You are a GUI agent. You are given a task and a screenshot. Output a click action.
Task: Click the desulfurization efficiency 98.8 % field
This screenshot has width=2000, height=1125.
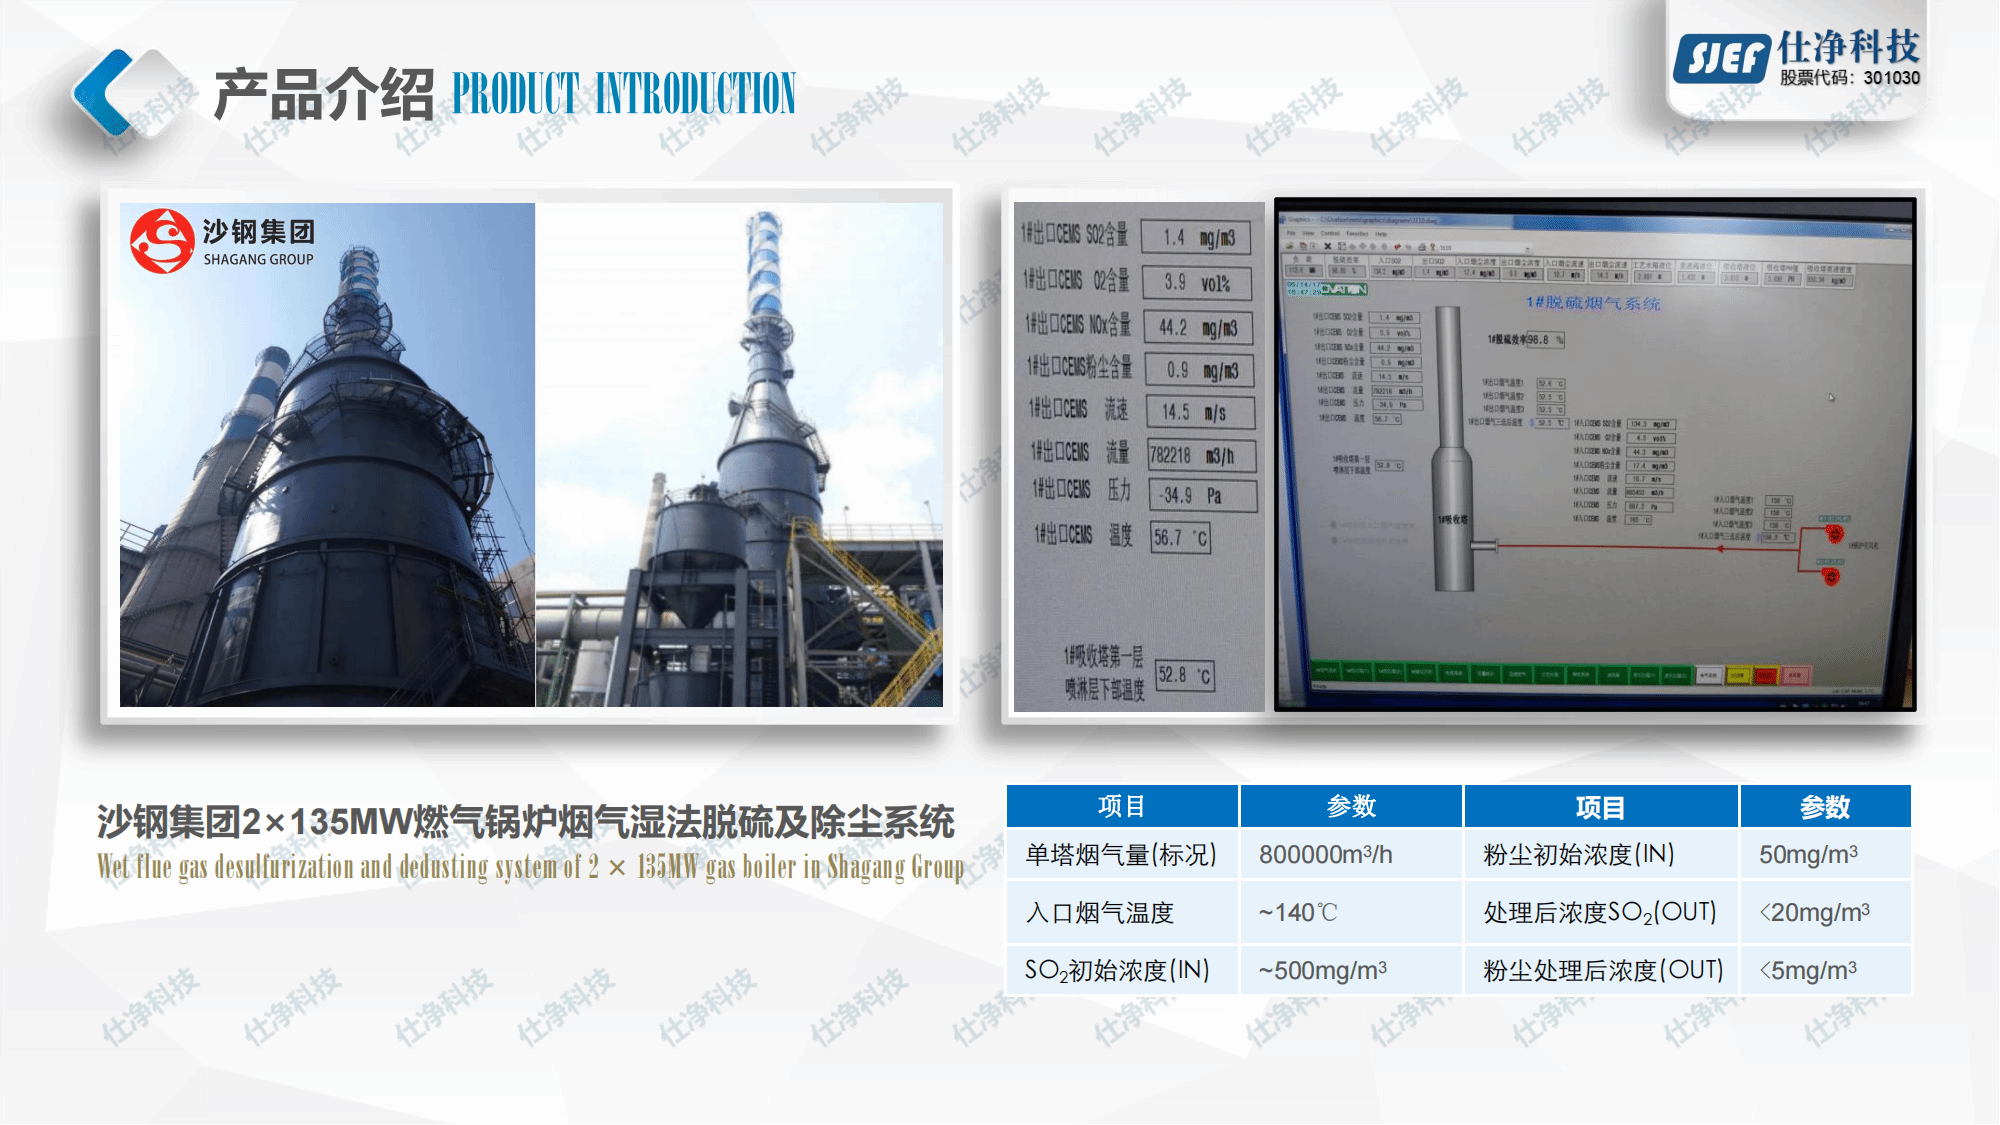pyautogui.click(x=1545, y=340)
